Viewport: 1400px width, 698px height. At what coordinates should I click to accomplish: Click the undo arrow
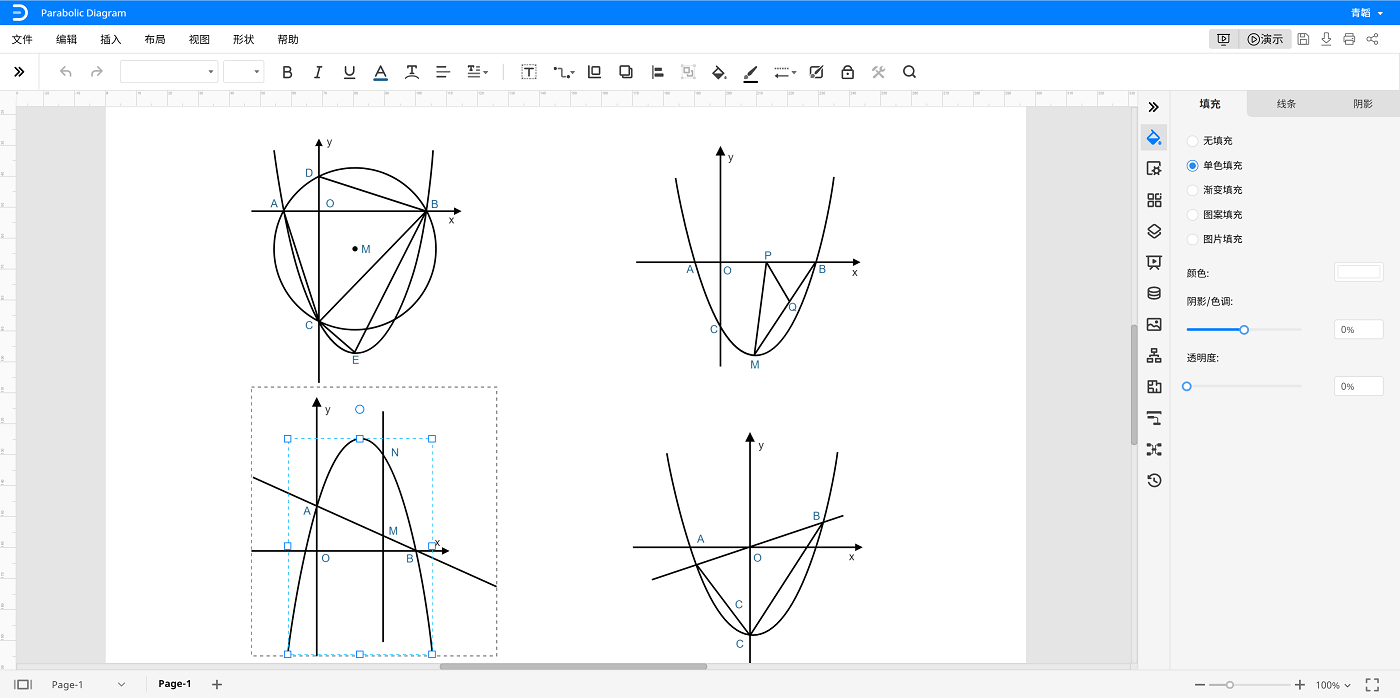[x=66, y=72]
